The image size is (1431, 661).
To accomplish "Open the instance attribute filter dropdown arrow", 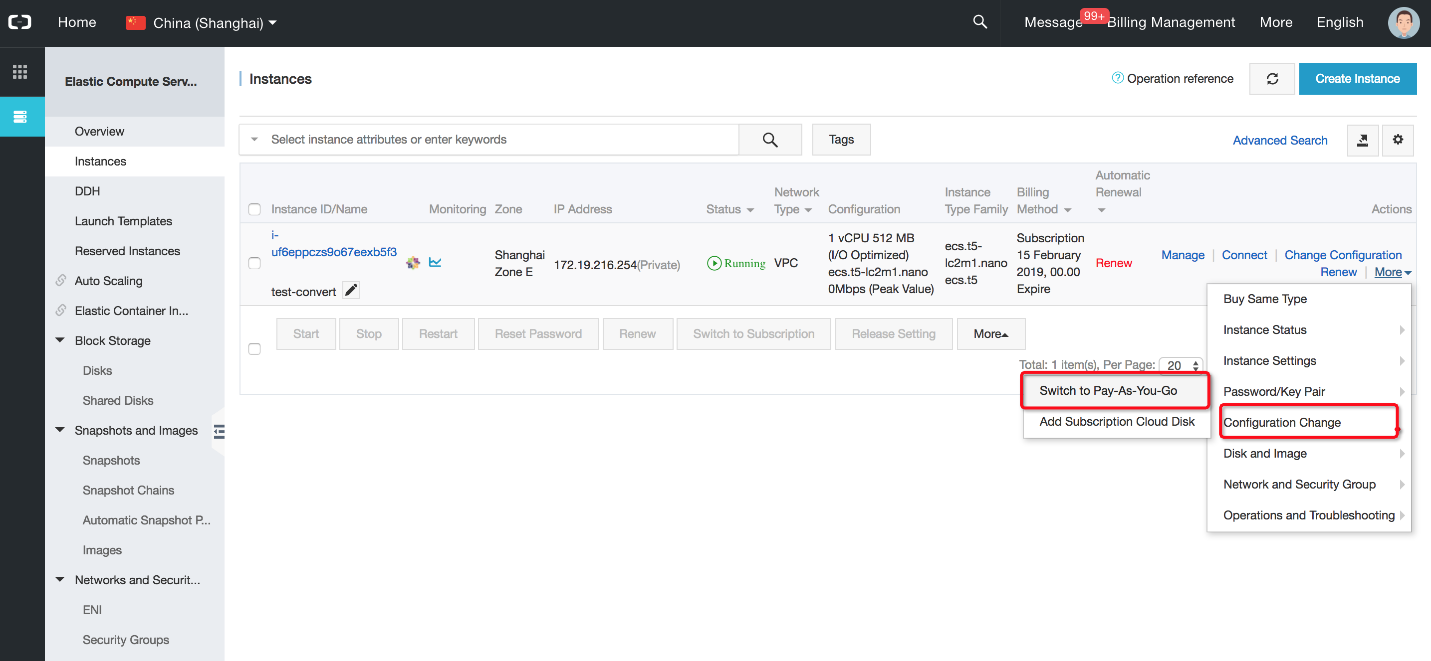I will point(254,140).
